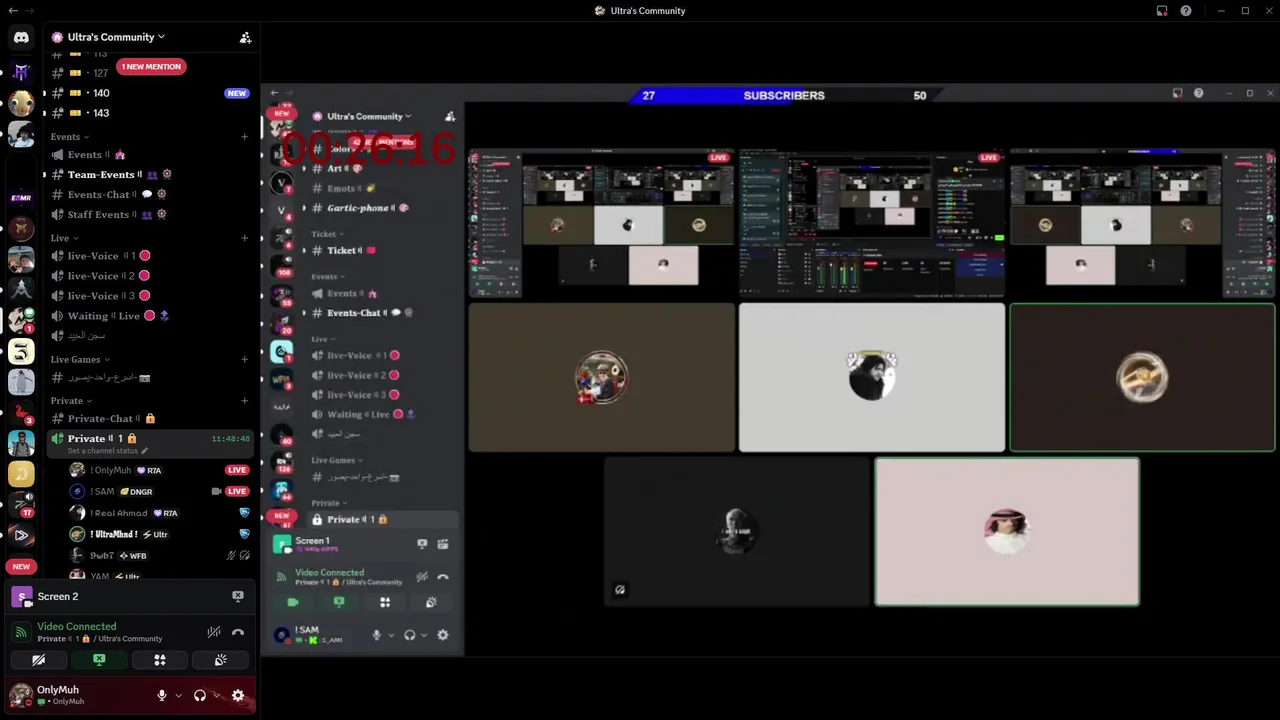1280x720 pixels.
Task: Collapse the Private category
Action: (71, 401)
